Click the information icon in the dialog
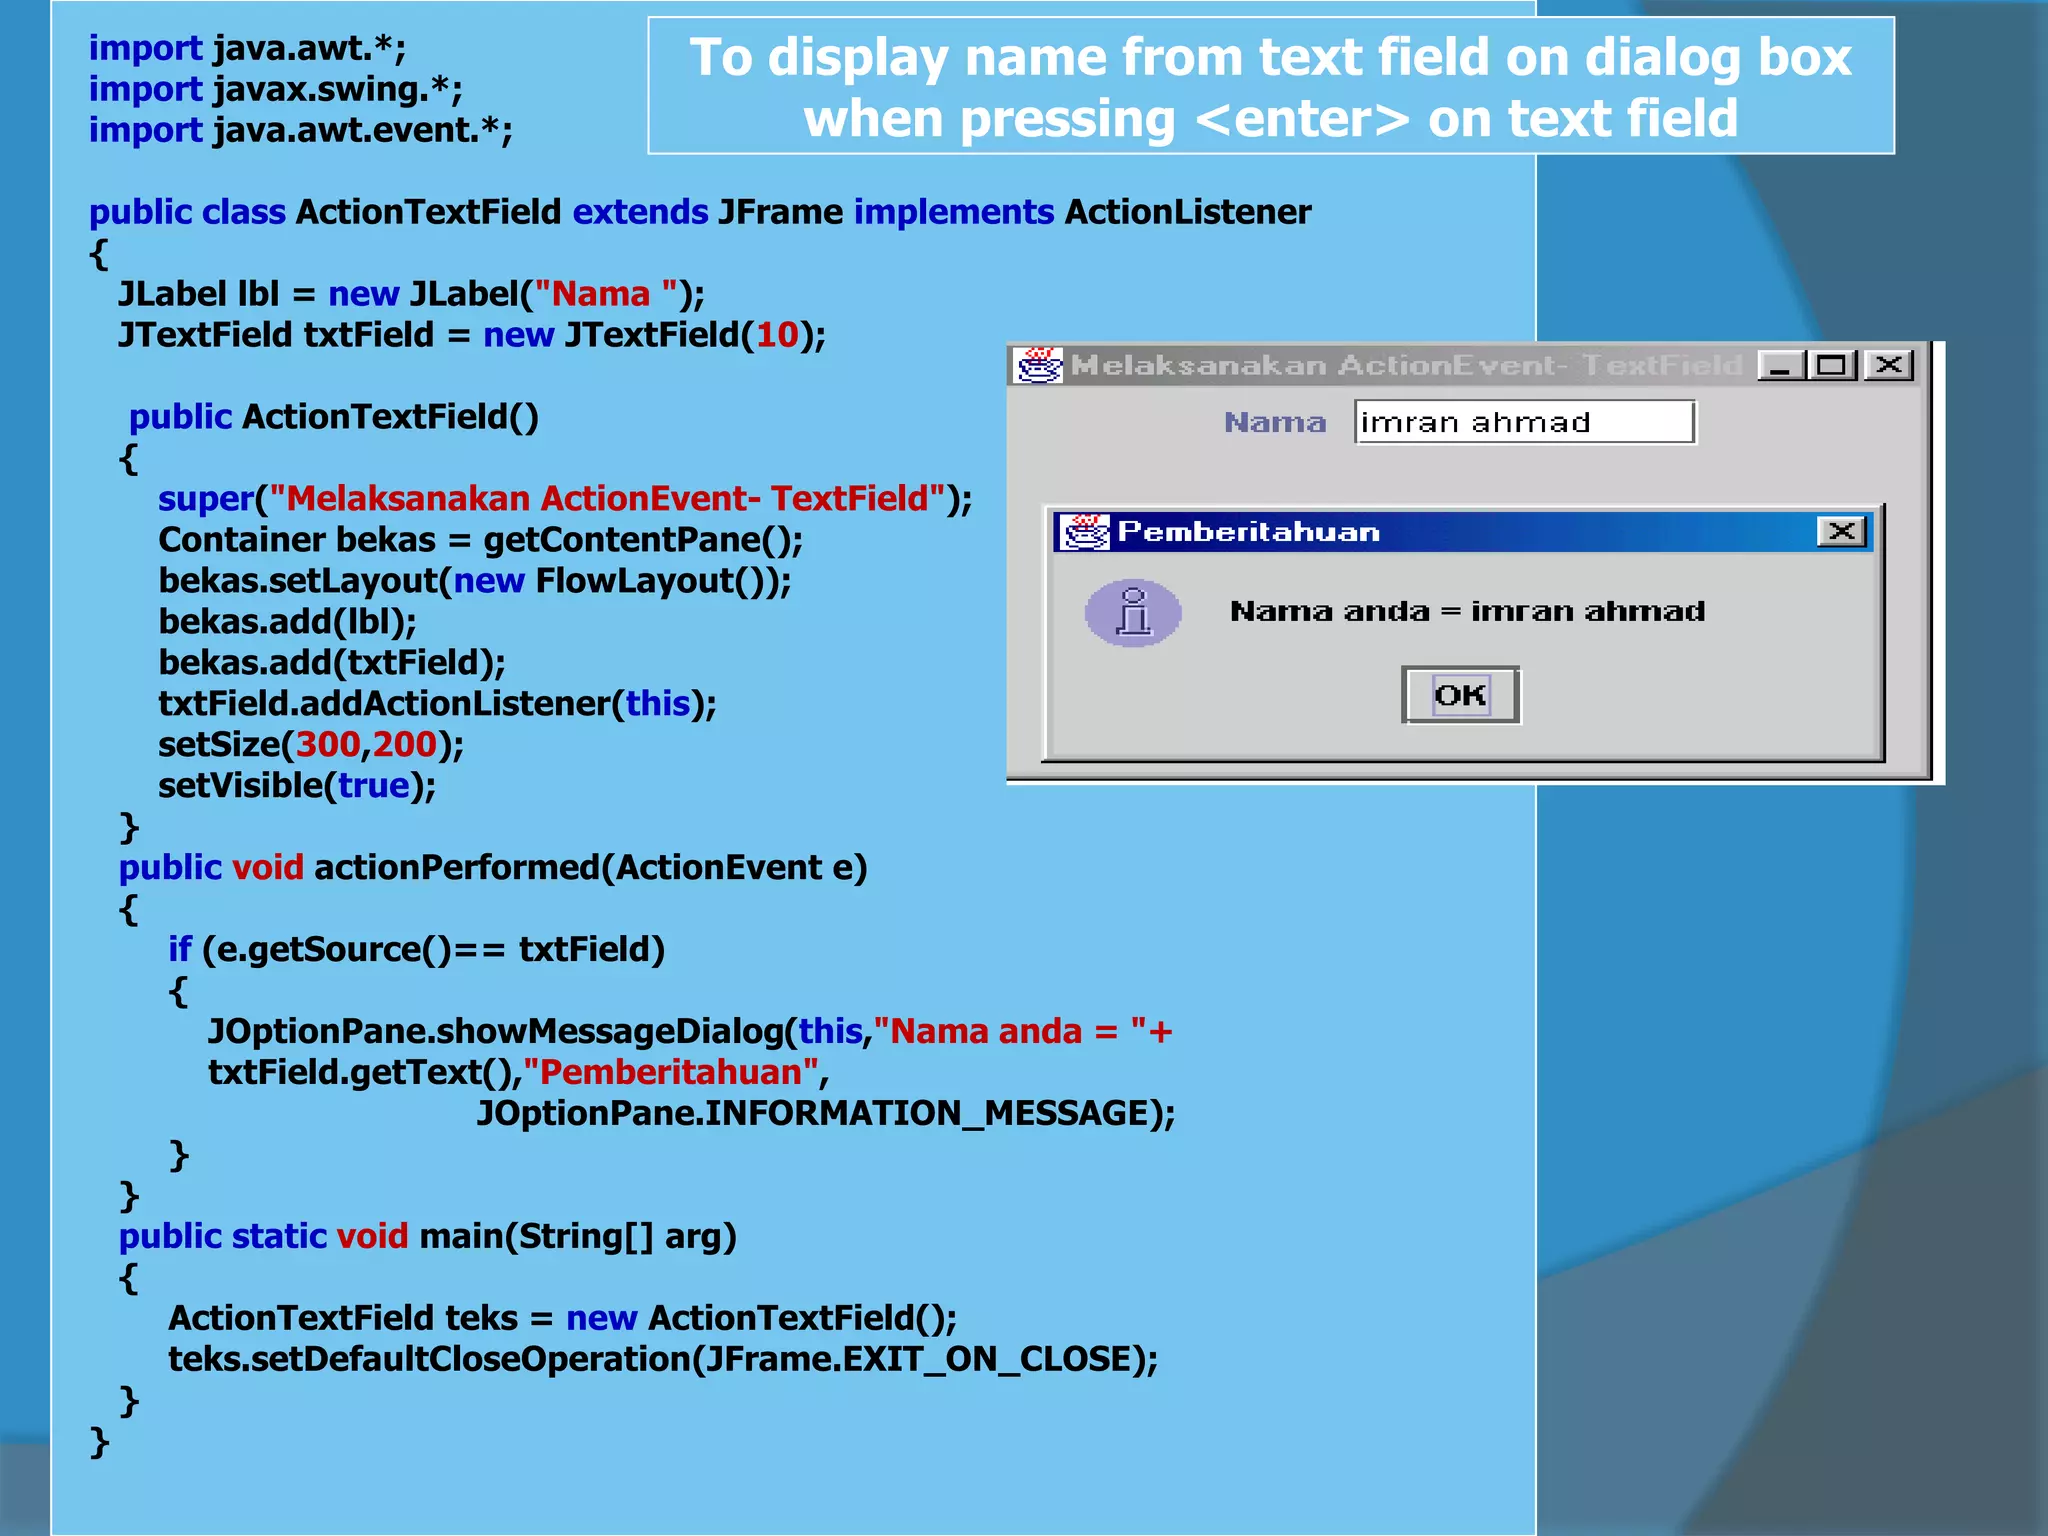 tap(1133, 613)
